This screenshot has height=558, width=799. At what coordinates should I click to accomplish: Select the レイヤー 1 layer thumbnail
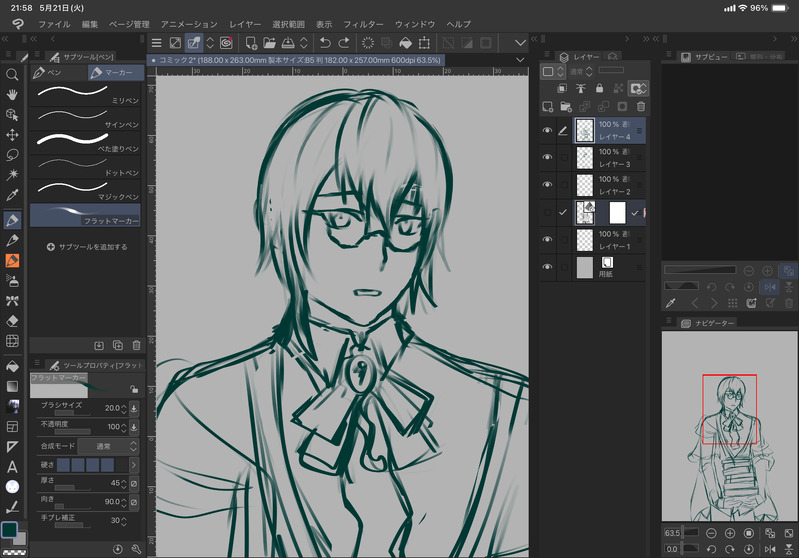click(x=584, y=240)
